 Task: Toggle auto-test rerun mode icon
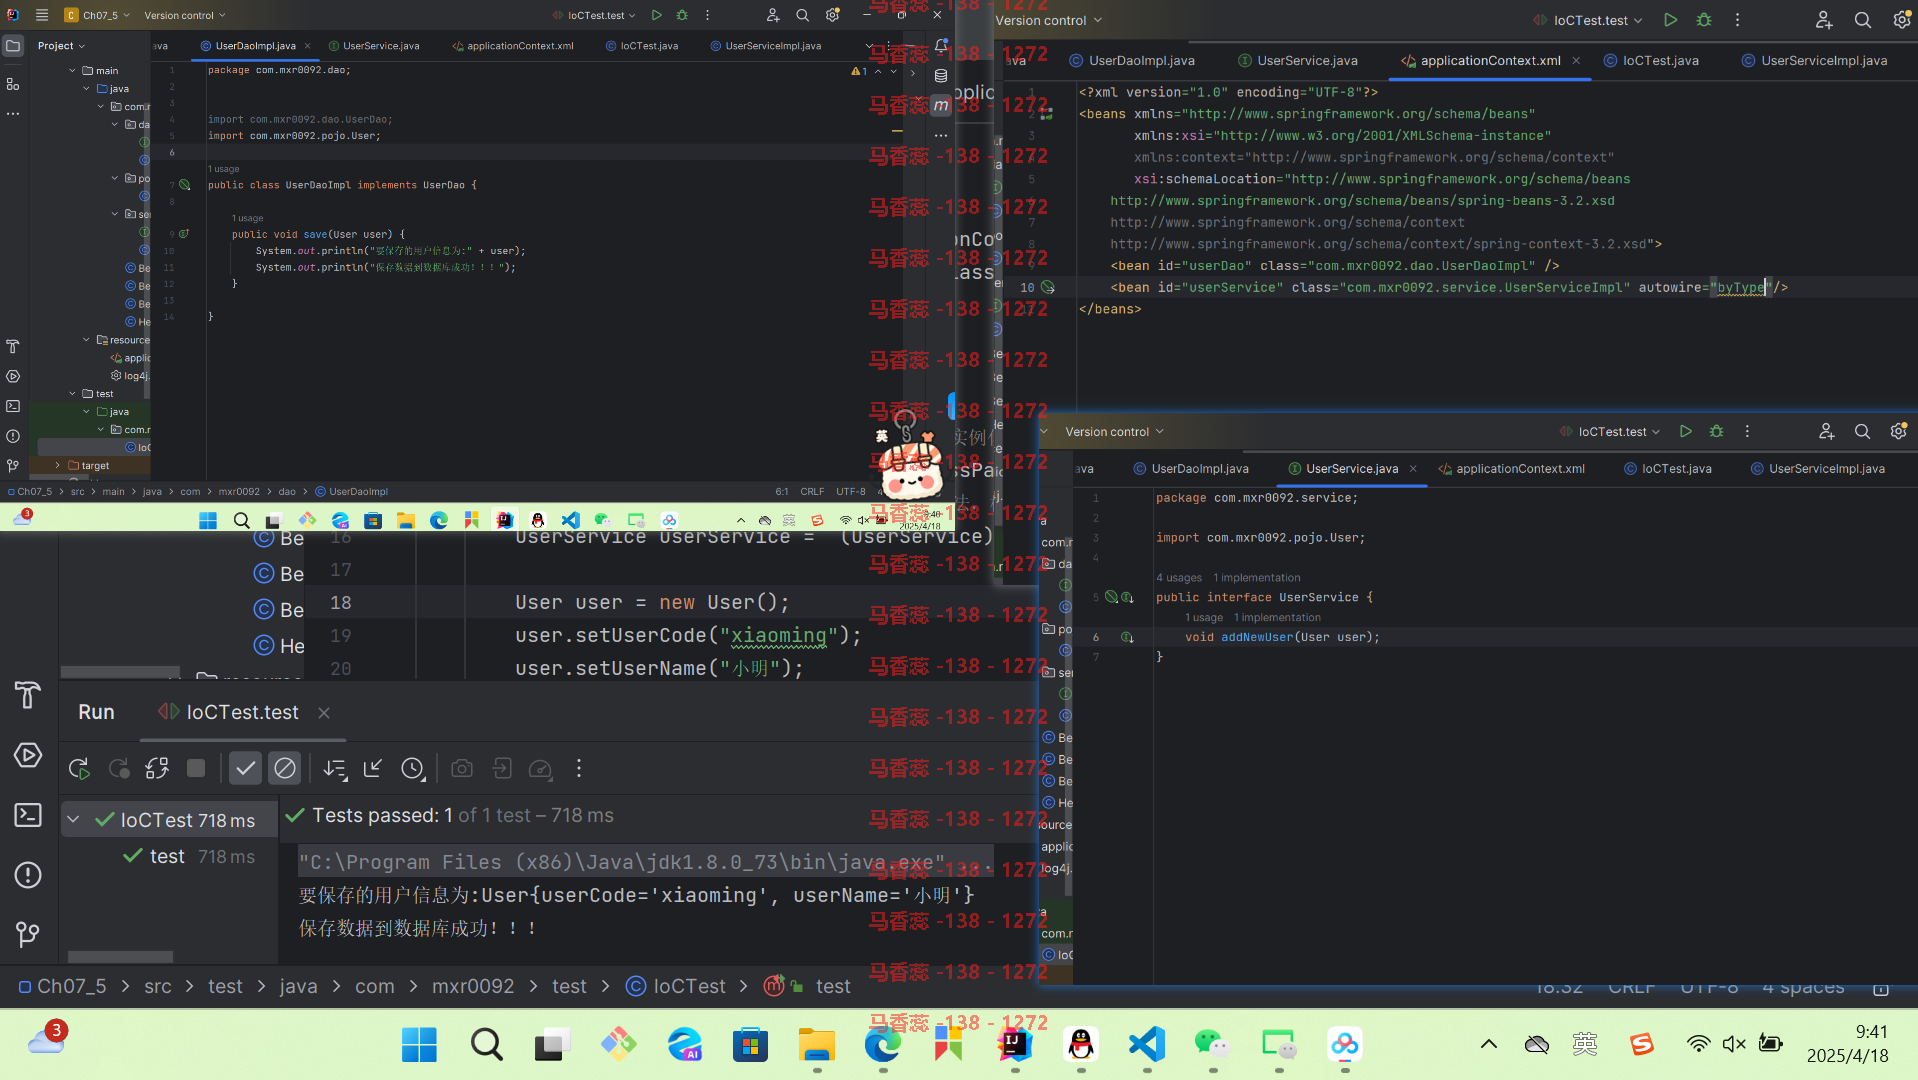157,768
